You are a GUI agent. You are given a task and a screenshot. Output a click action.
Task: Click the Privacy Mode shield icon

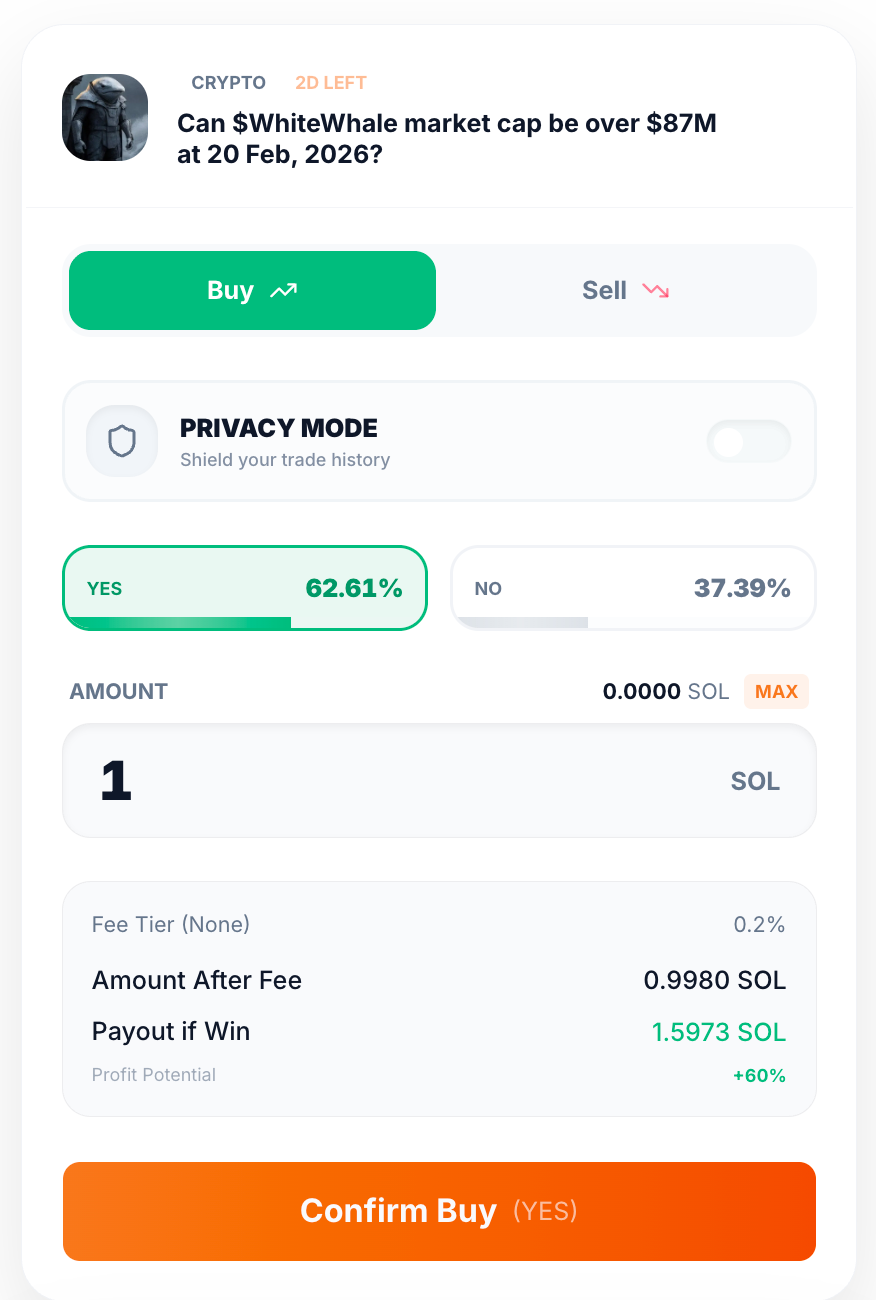point(121,441)
